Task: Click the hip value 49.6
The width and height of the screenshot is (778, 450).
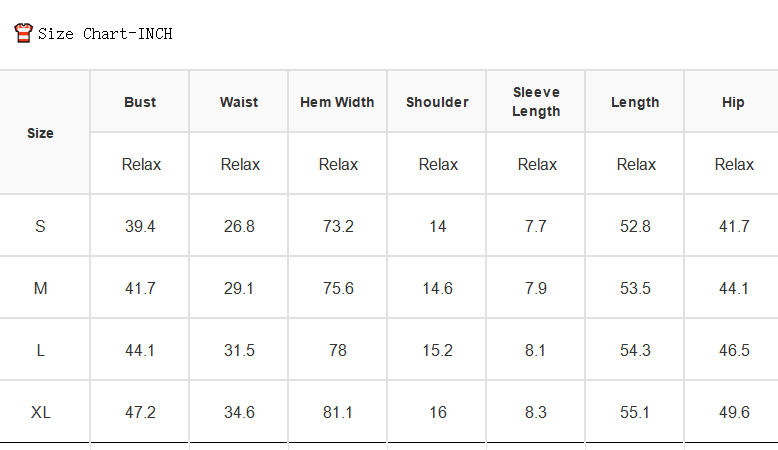Action: [734, 412]
